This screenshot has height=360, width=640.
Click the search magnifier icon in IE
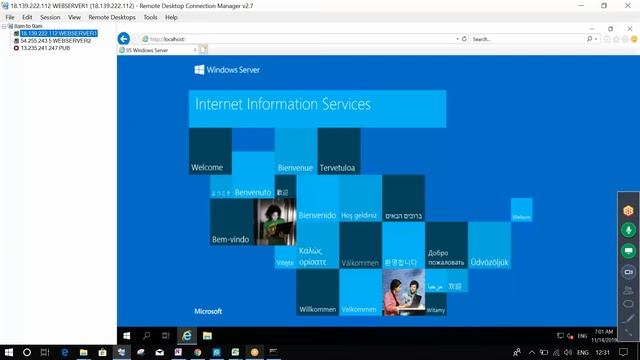(x=589, y=39)
